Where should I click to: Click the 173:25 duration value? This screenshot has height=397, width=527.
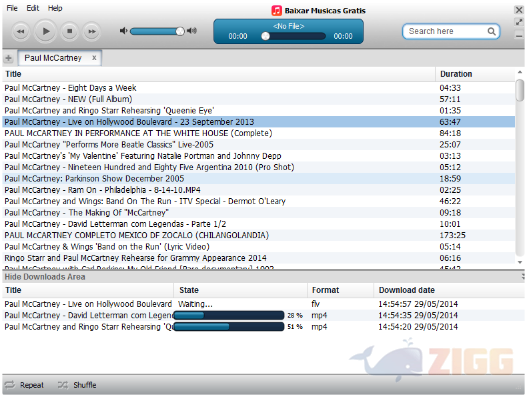tap(452, 235)
